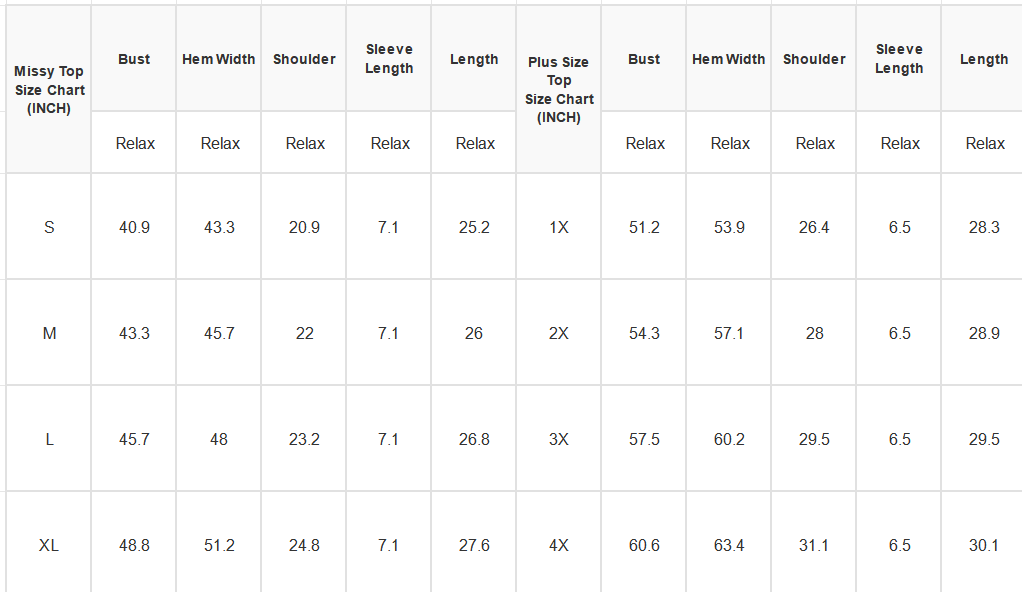1022x592 pixels.
Task: Select size M row label
Action: [x=49, y=333]
